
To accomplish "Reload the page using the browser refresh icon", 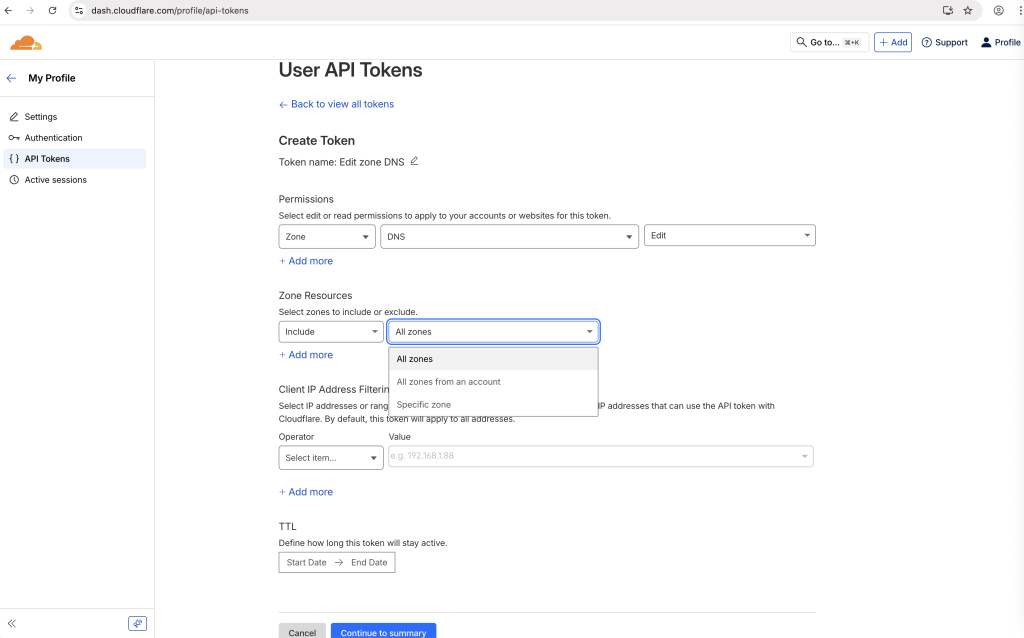I will click(53, 10).
